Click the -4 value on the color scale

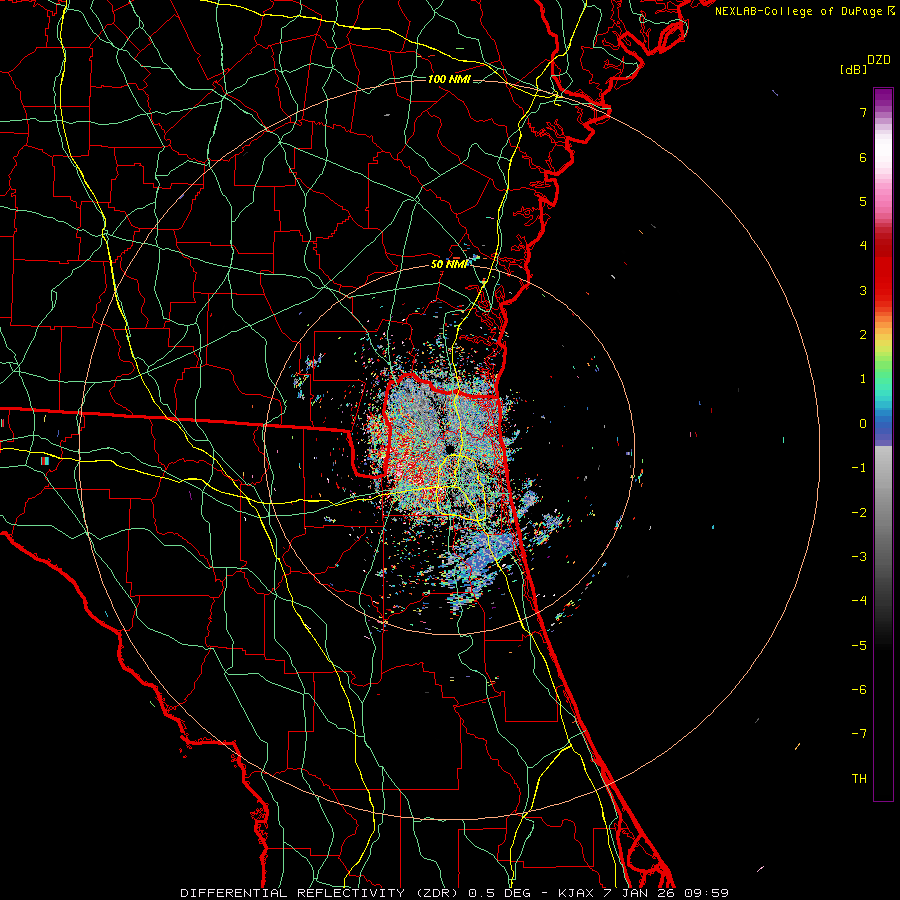[859, 601]
